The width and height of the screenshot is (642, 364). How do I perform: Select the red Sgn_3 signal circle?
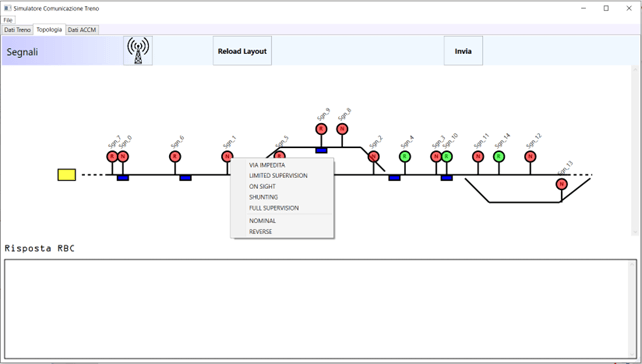point(436,156)
